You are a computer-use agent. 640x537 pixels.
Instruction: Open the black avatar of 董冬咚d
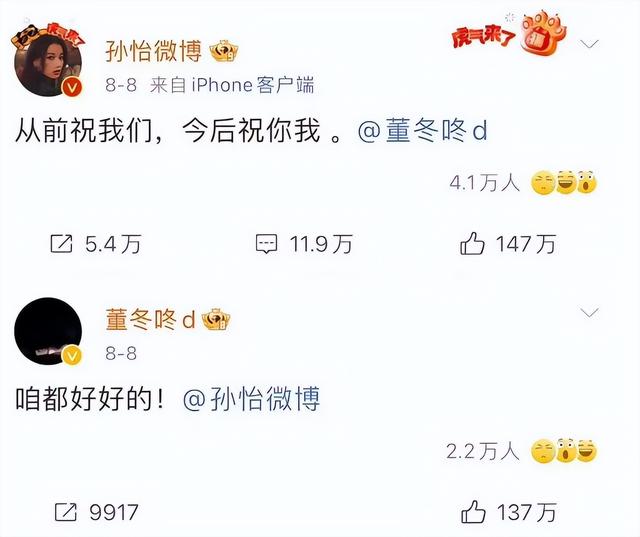click(48, 331)
